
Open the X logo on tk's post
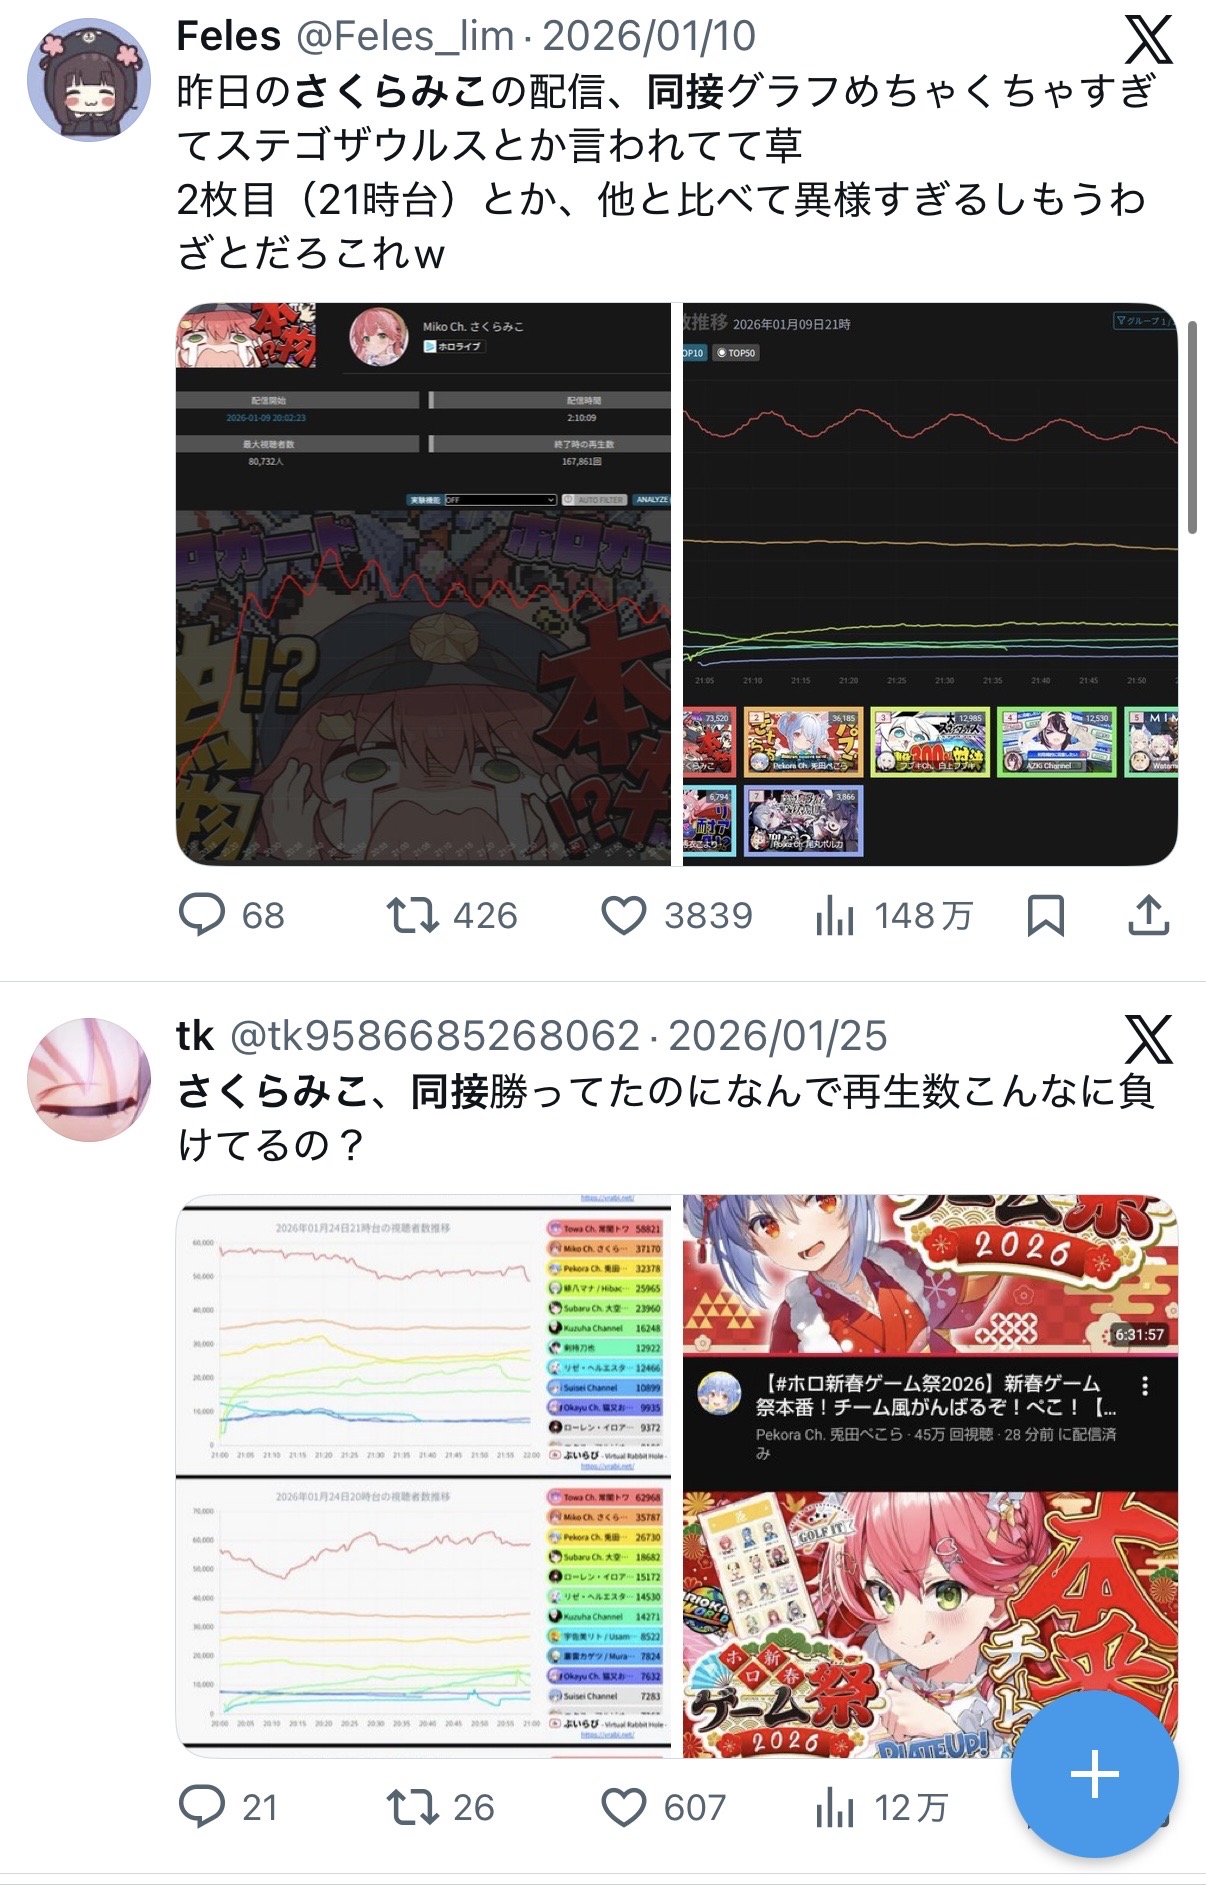pos(1148,1040)
